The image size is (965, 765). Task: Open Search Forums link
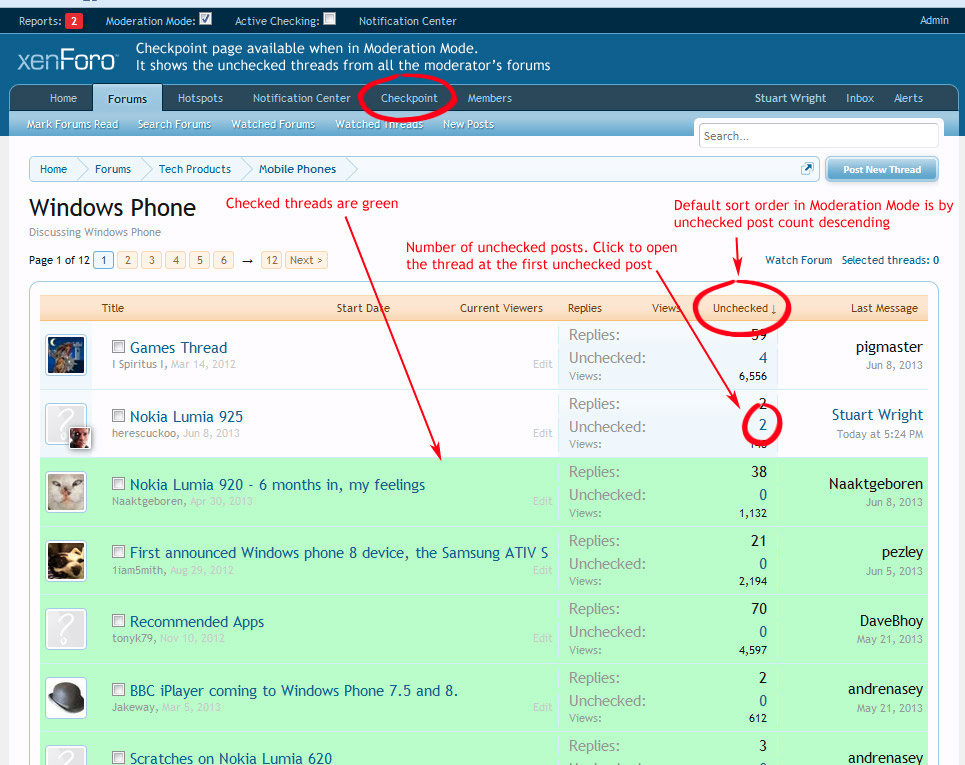[x=174, y=124]
